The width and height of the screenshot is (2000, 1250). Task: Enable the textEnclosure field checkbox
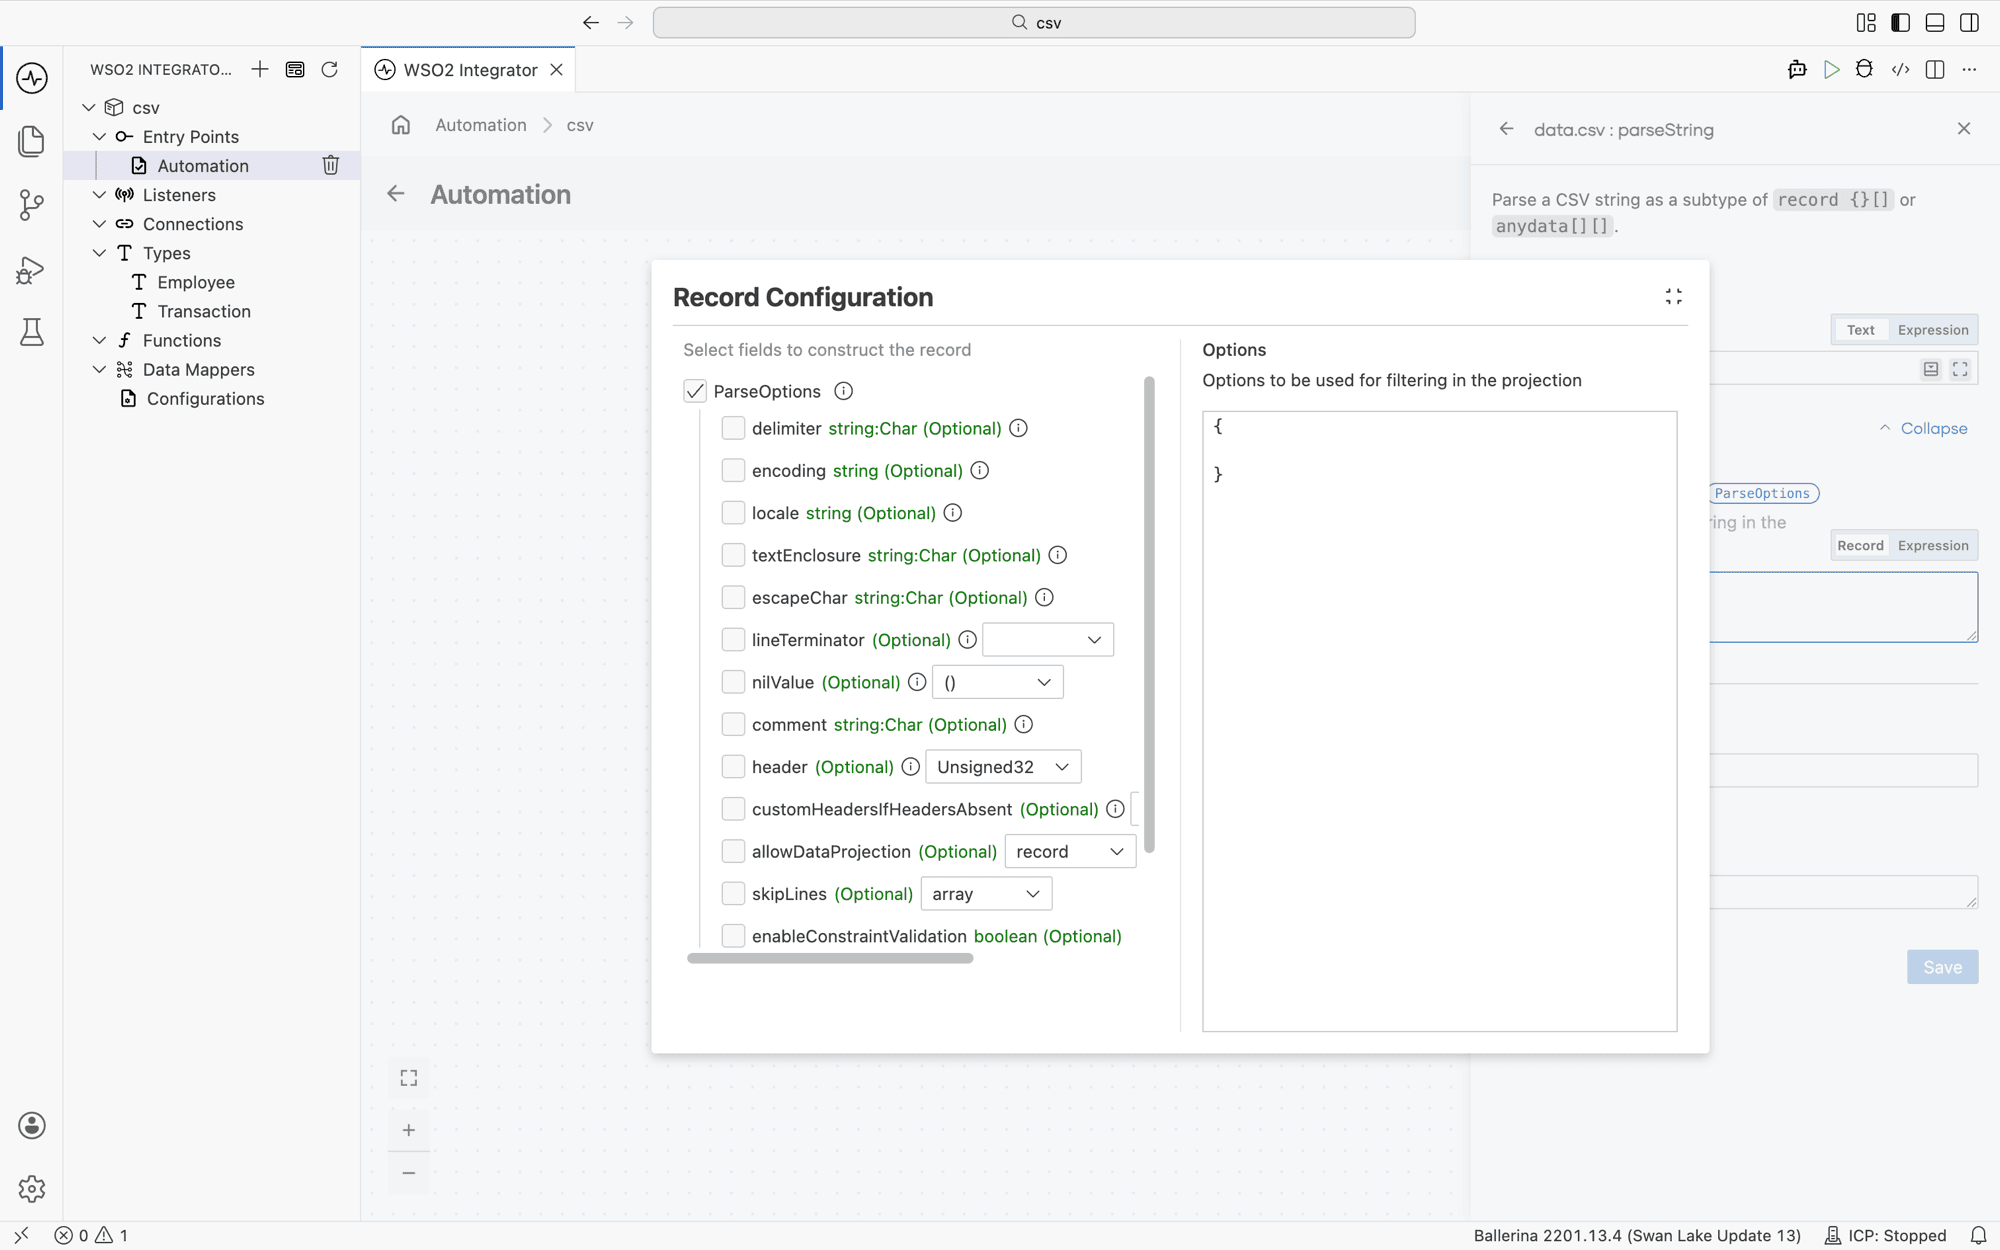click(x=733, y=555)
